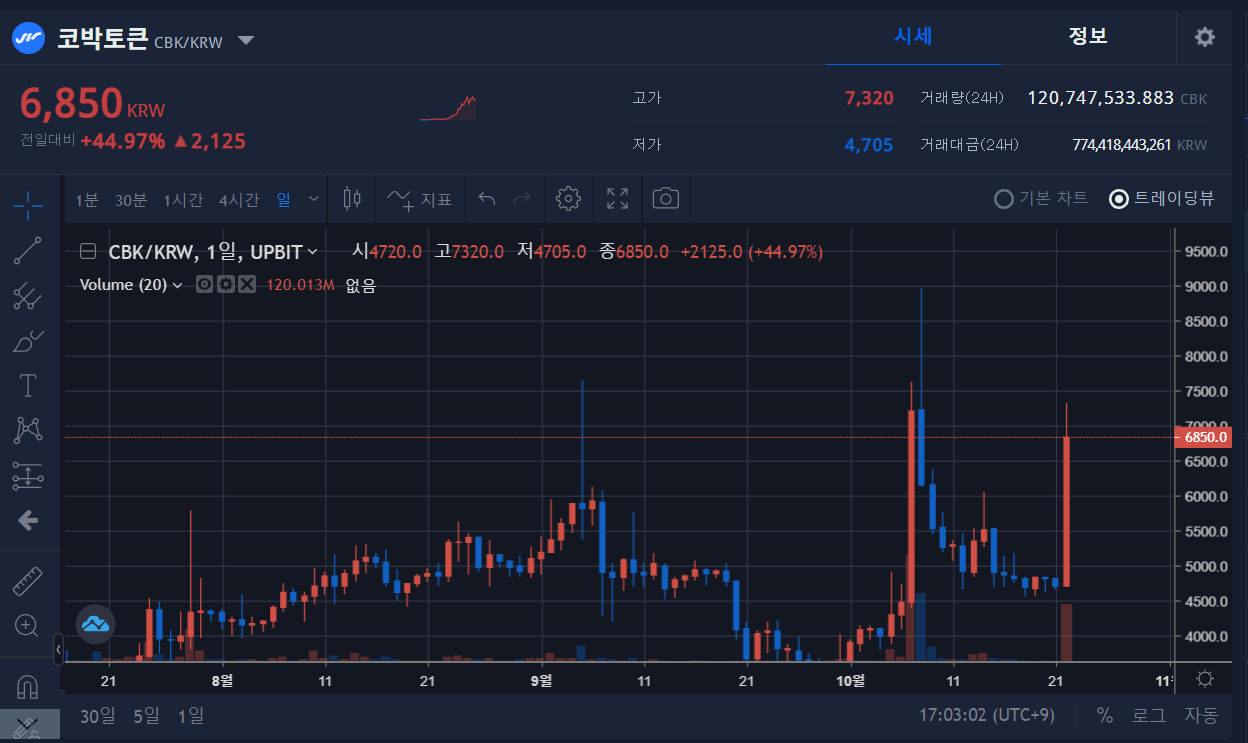The width and height of the screenshot is (1248, 743).
Task: Redo the last chart action
Action: (521, 199)
